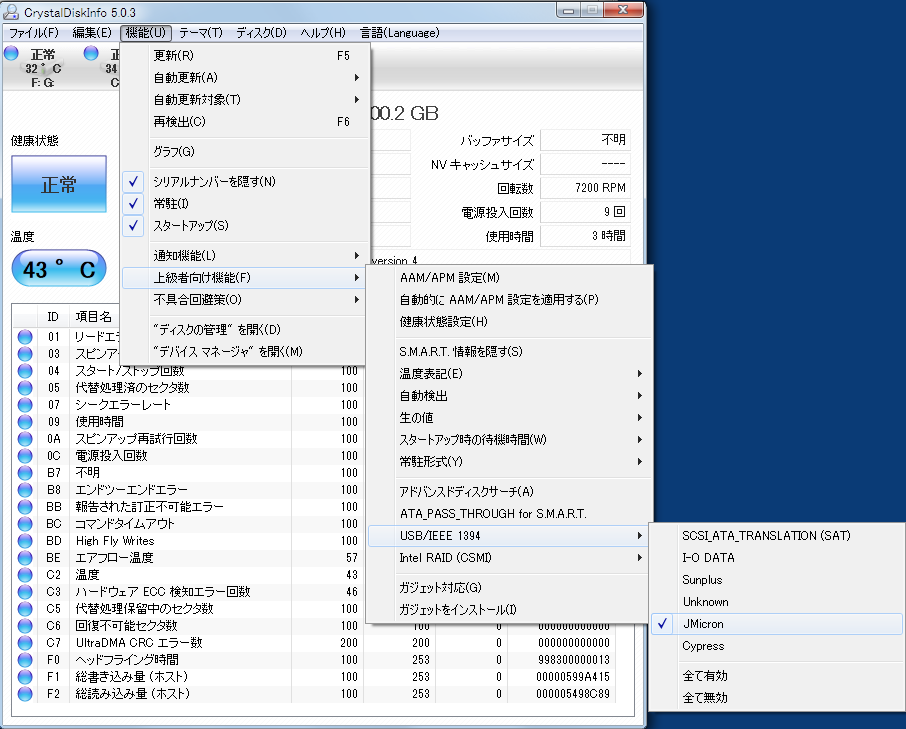906x729 pixels.
Task: Open the ディスク(D) menu
Action: click(x=260, y=33)
